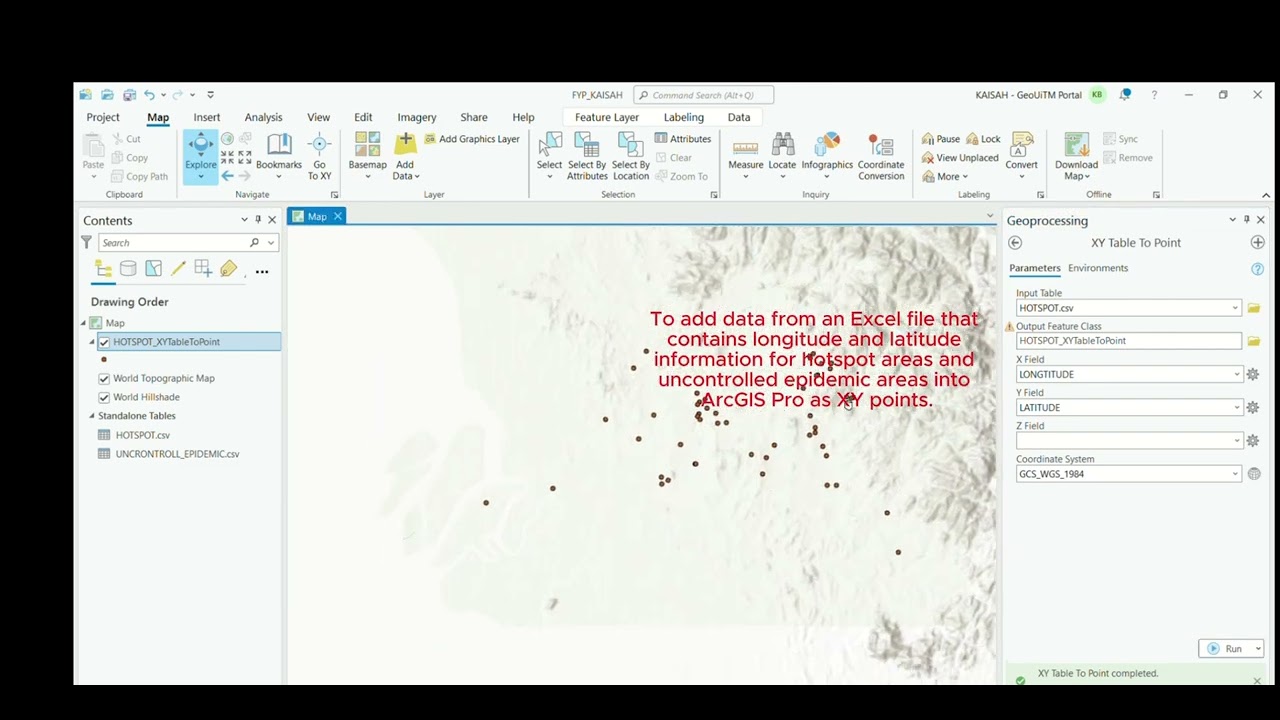Switch to List By Selection view
Image resolution: width=1280 pixels, height=720 pixels.
(153, 268)
